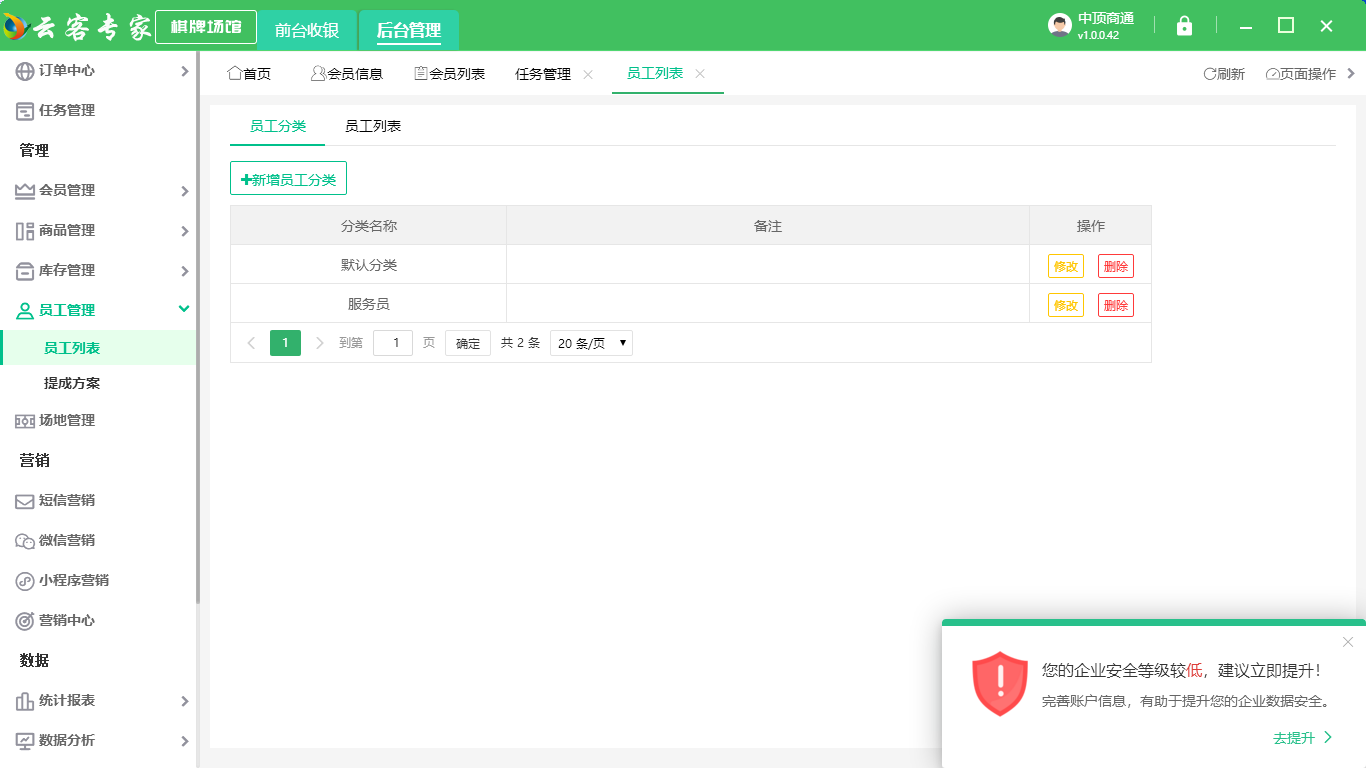Click the 短信营销 envelope icon

coord(25,501)
